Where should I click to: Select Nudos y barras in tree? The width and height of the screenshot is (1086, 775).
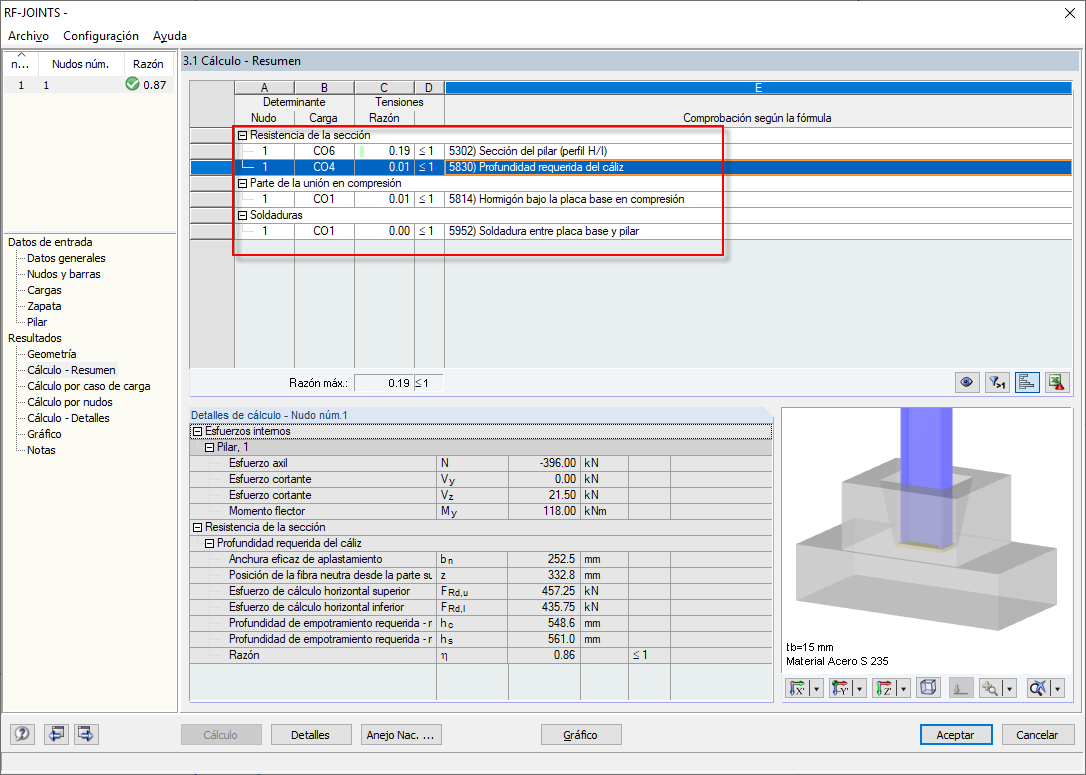coord(64,274)
